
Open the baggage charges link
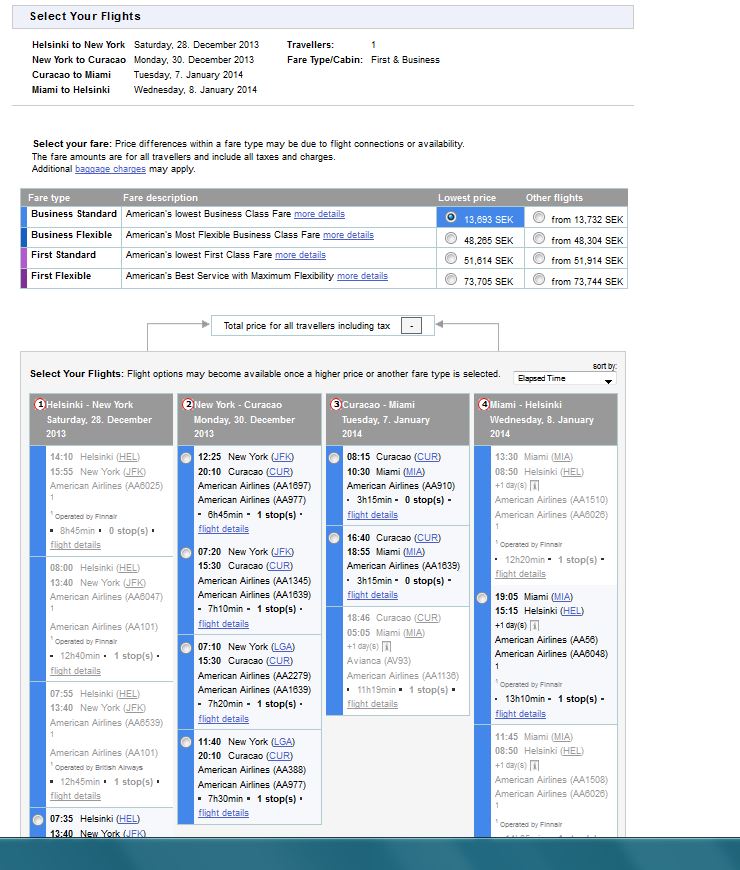click(x=110, y=169)
